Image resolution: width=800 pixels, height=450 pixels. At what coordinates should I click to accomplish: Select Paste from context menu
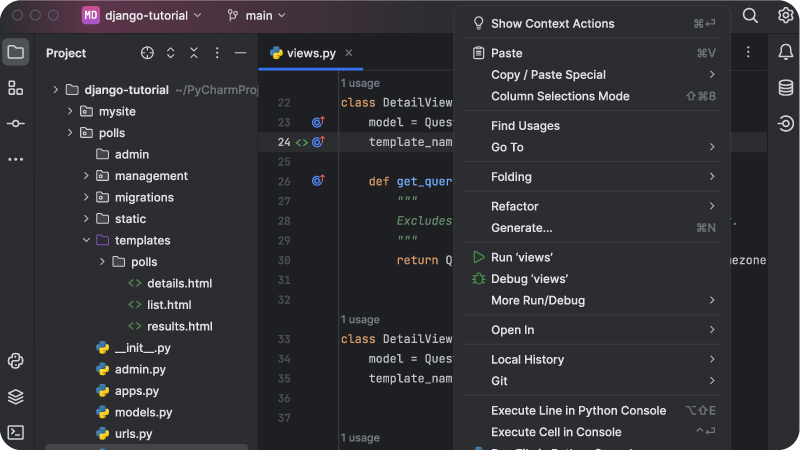point(592,53)
